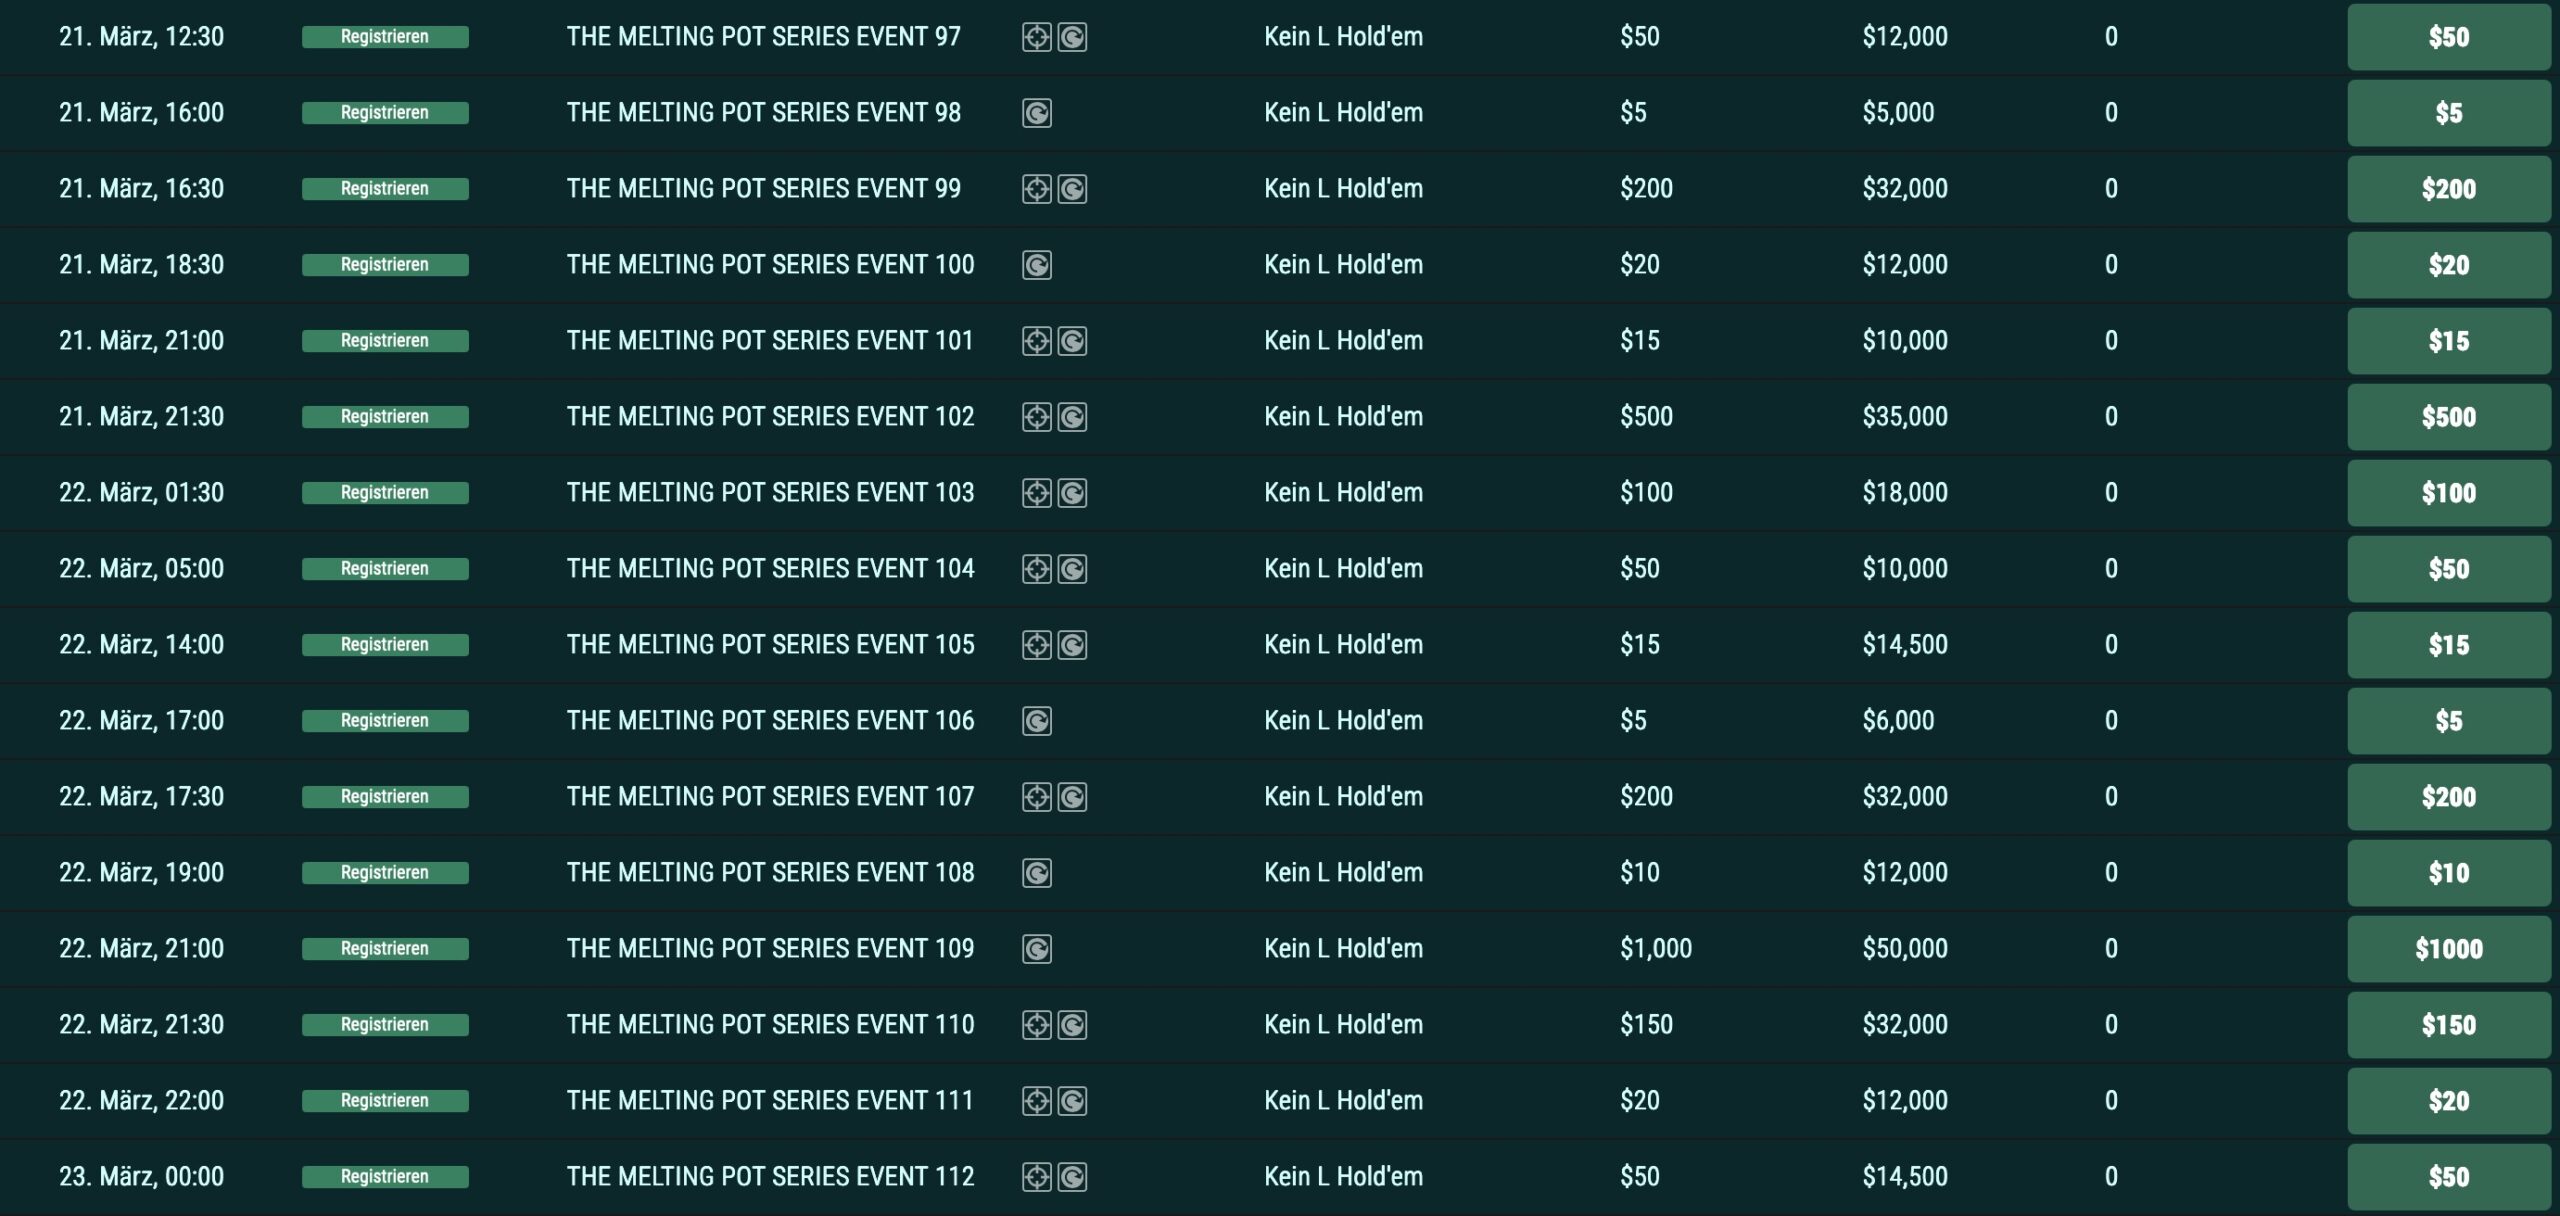Click the re-entry icon for Event 98
2560x1216 pixels.
coord(1037,114)
